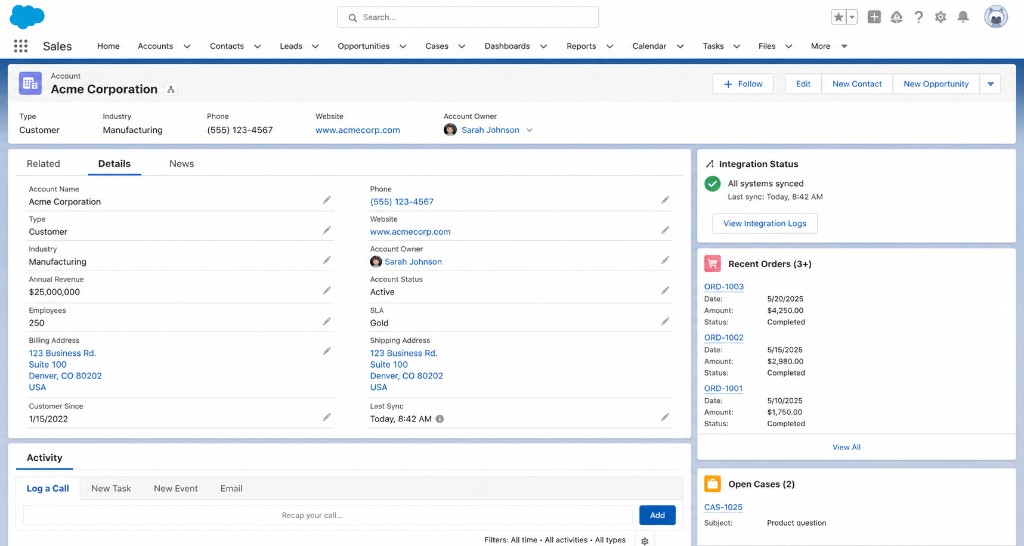Click the Edit account button

point(803,84)
